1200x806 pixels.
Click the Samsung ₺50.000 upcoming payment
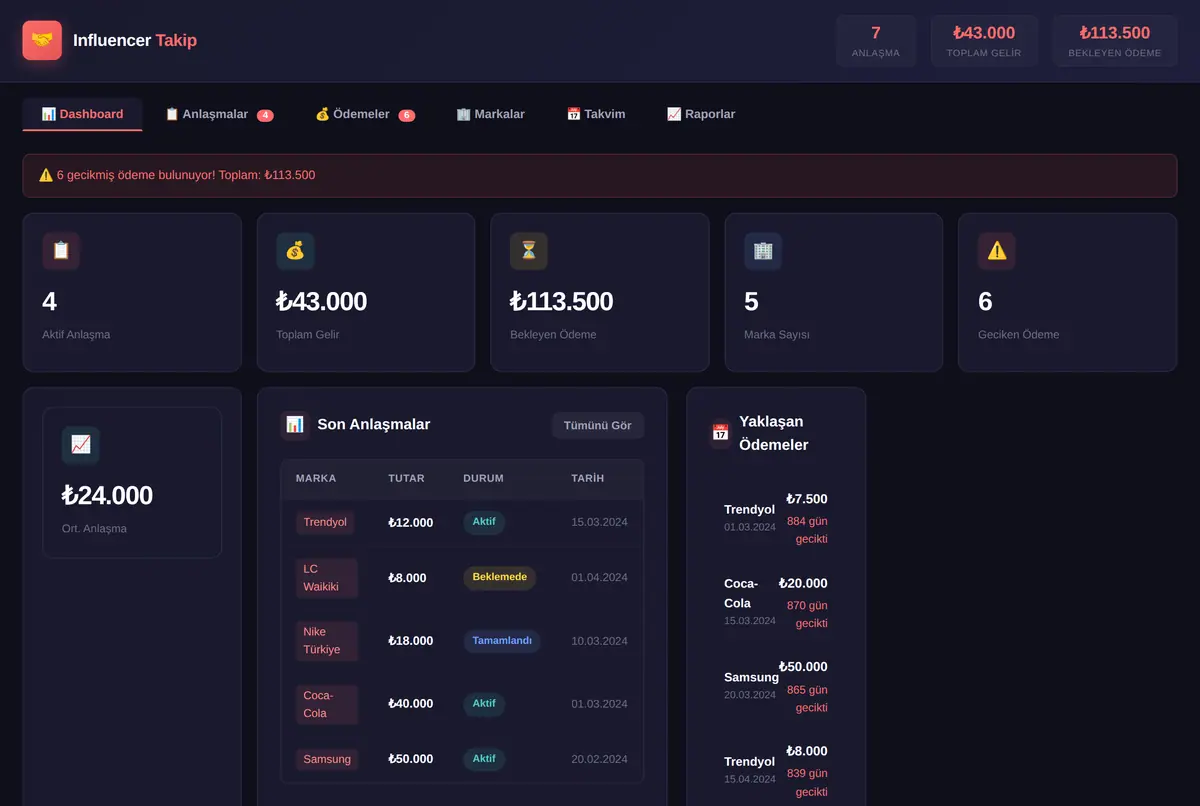(776, 686)
